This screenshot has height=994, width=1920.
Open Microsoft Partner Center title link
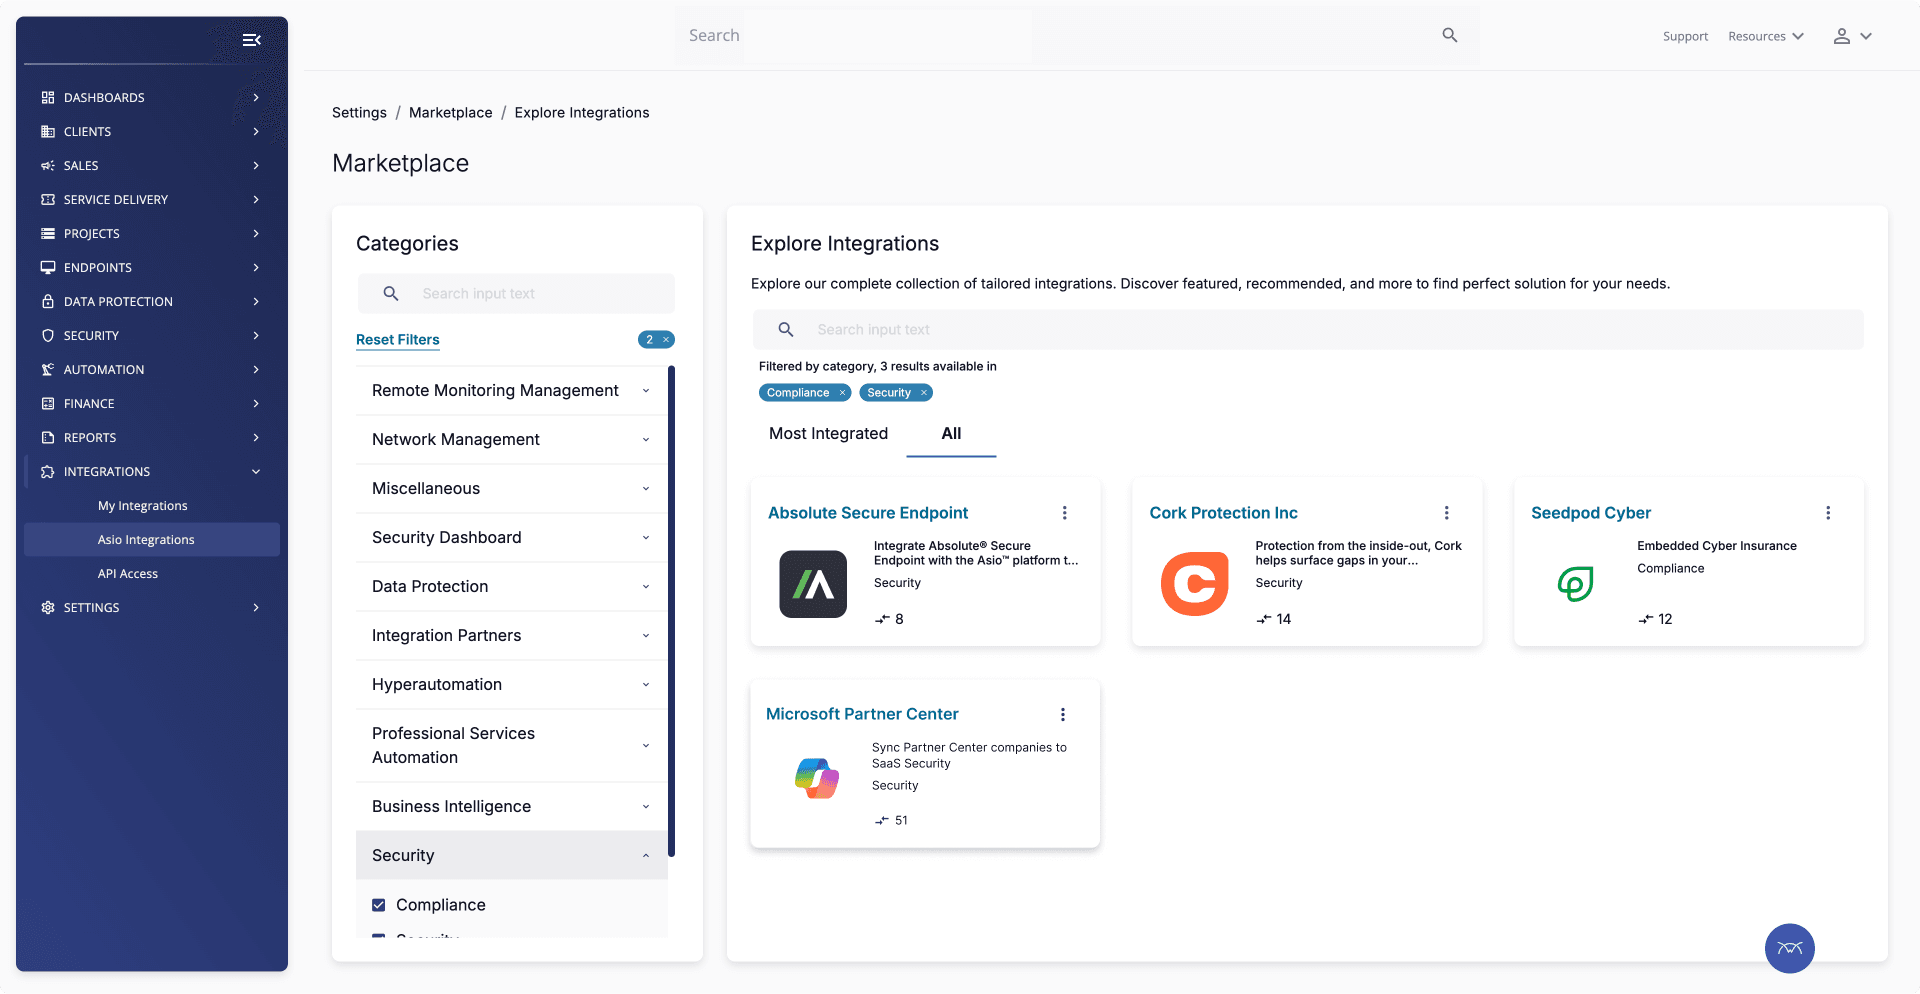click(x=862, y=714)
